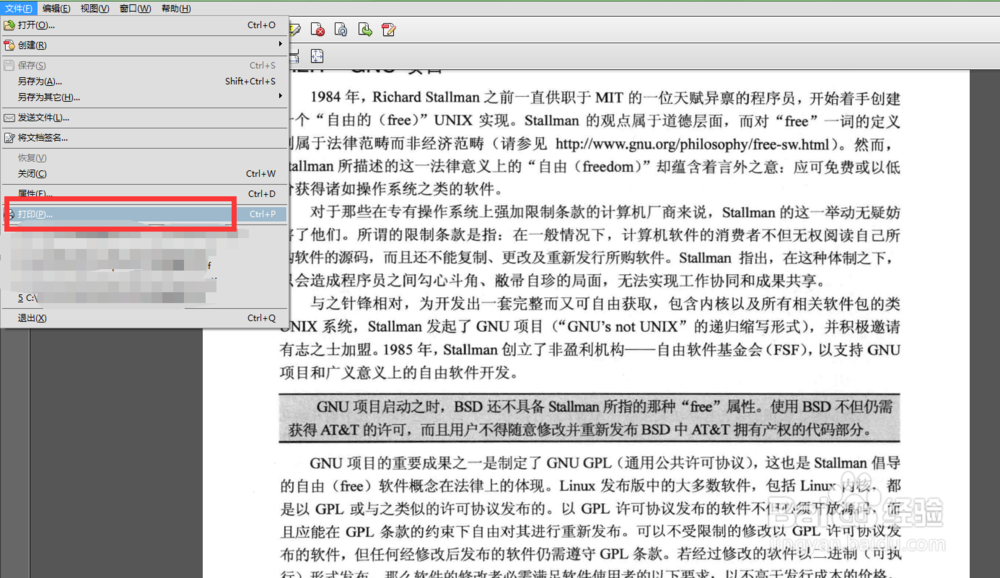Click the Shift+Ctrl+S shortcut label
This screenshot has height=578, width=1000.
point(250,81)
